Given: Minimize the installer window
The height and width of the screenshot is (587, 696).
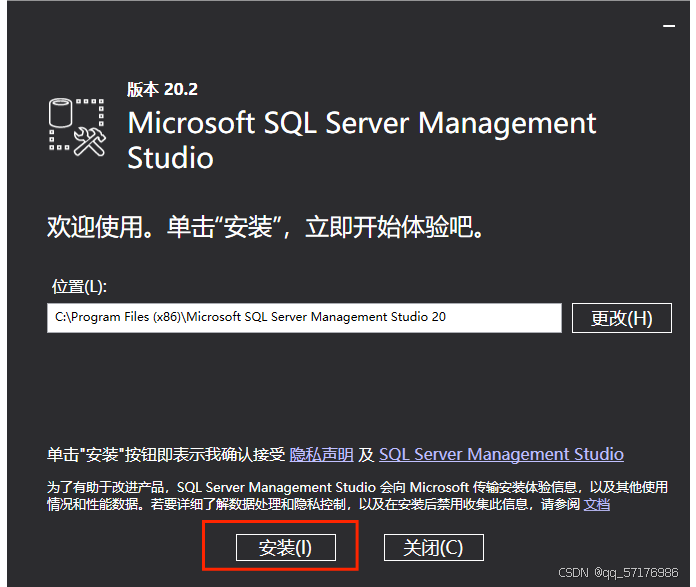Looking at the screenshot, I should (669, 26).
